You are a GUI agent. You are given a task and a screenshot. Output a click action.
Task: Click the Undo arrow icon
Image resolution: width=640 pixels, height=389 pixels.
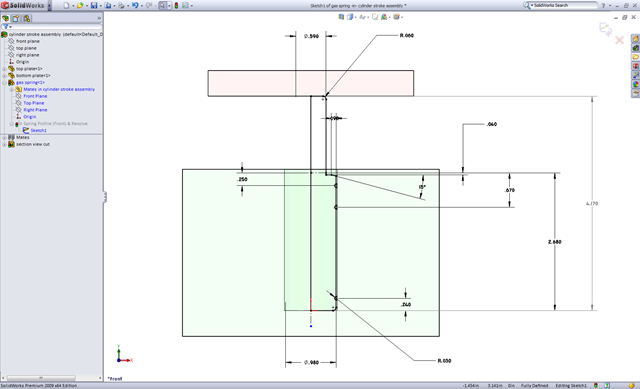click(135, 5)
